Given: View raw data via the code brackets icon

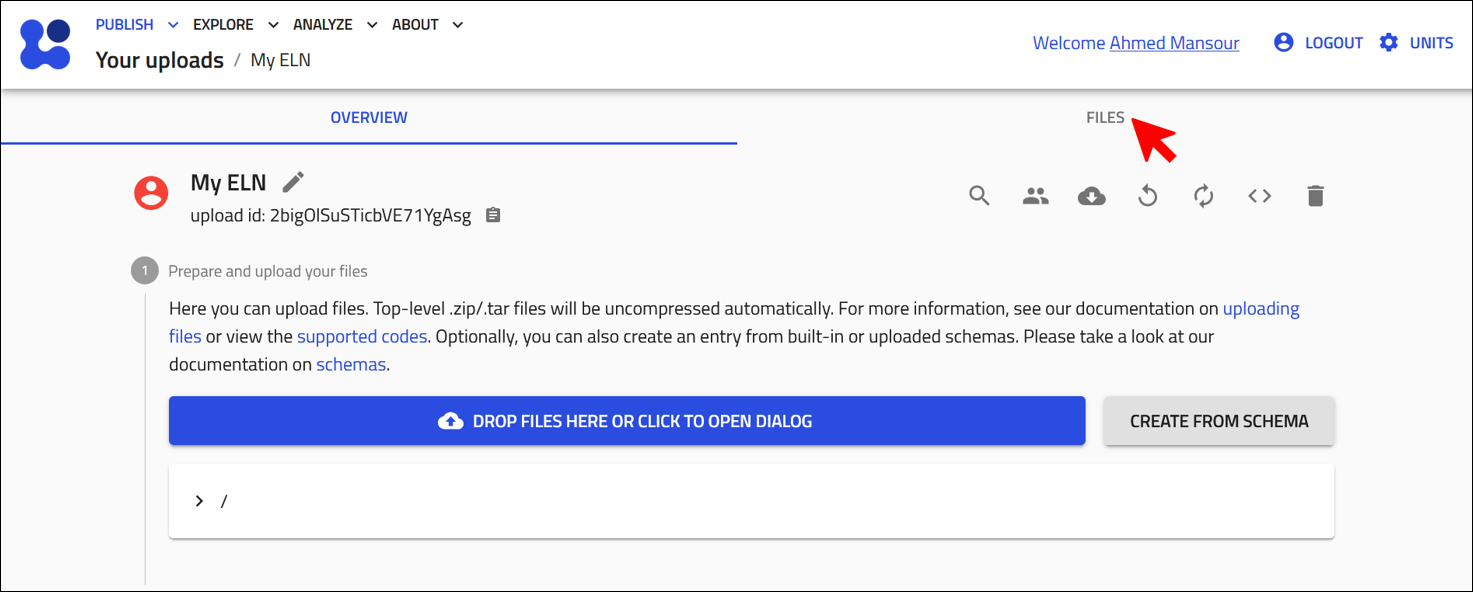Looking at the screenshot, I should 1259,196.
